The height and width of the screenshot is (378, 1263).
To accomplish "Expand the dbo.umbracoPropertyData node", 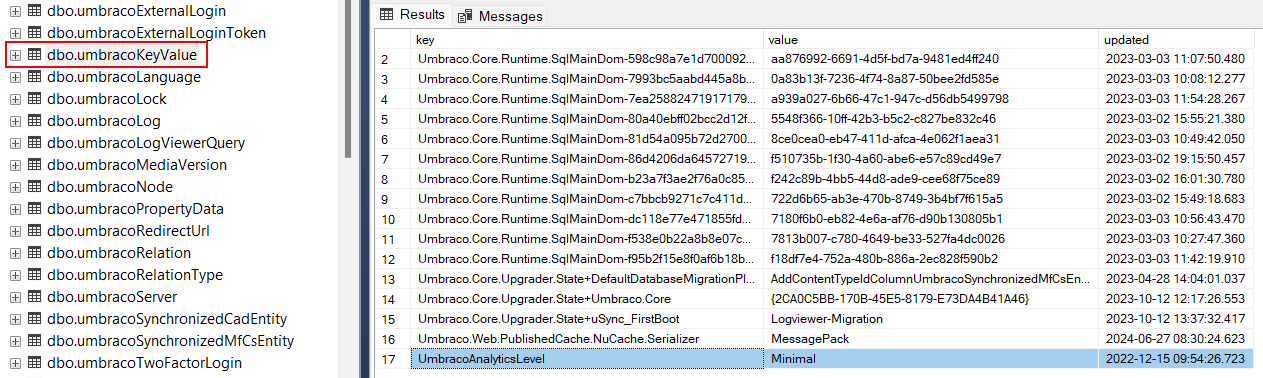I will (15, 209).
